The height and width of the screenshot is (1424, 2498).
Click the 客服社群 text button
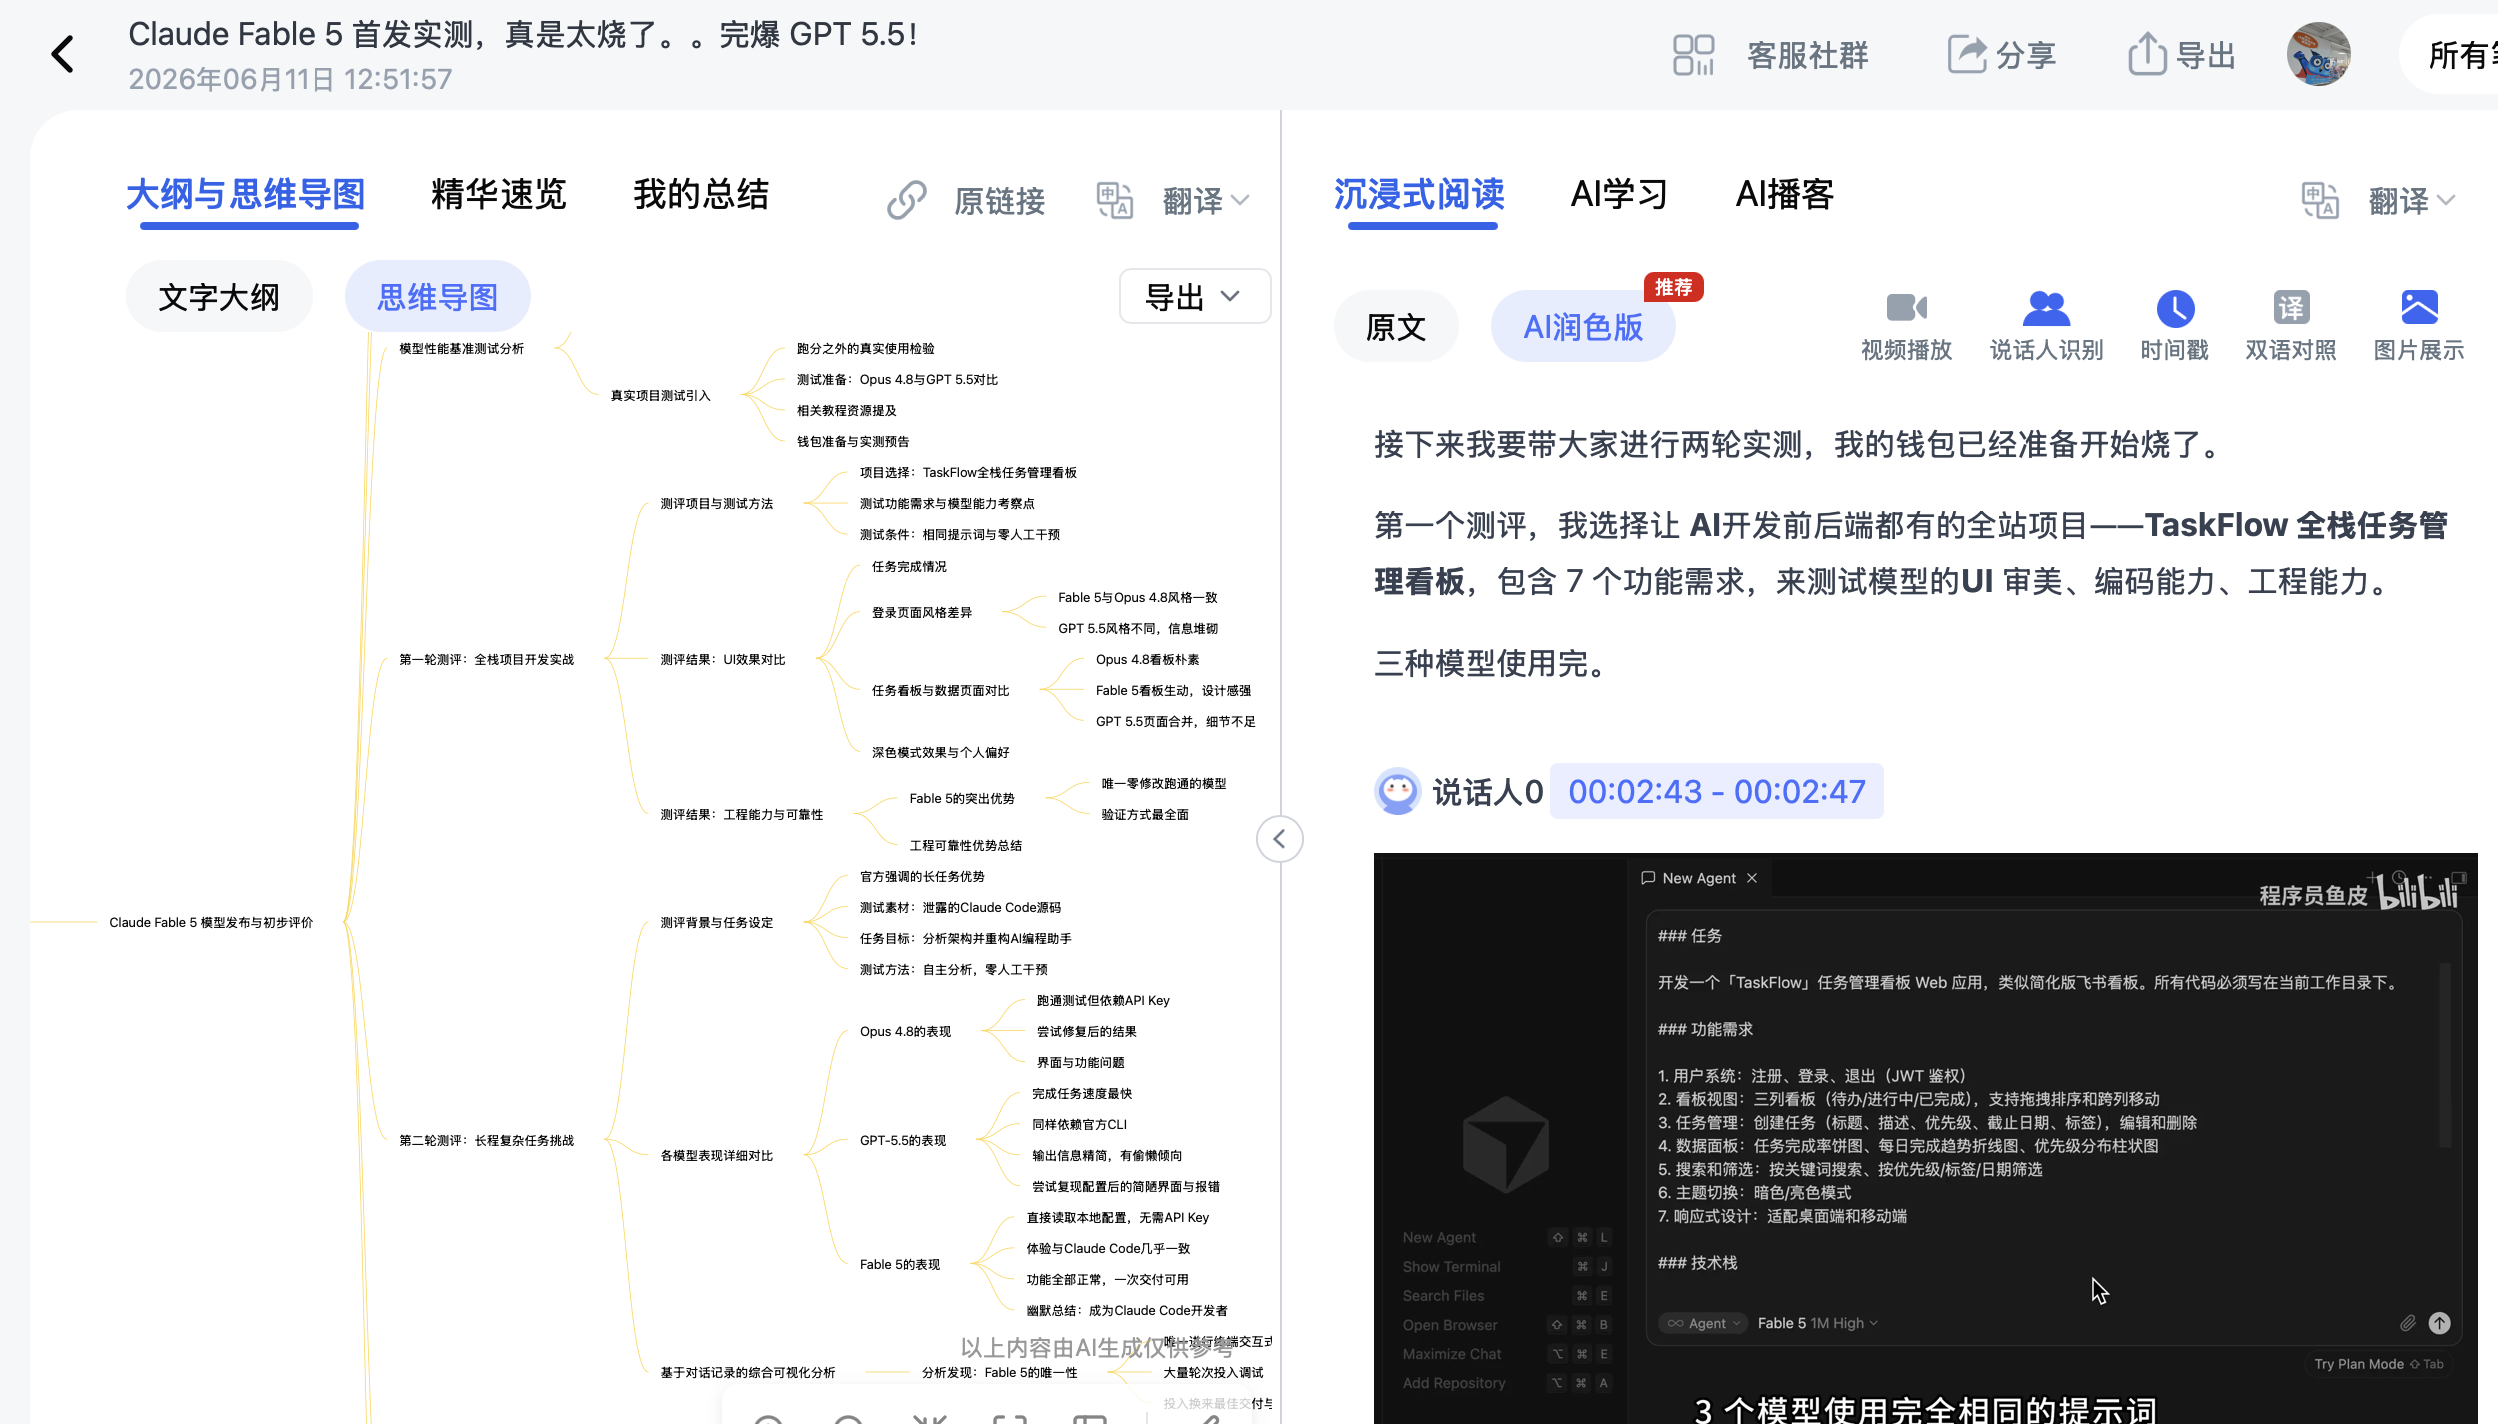coord(1808,56)
